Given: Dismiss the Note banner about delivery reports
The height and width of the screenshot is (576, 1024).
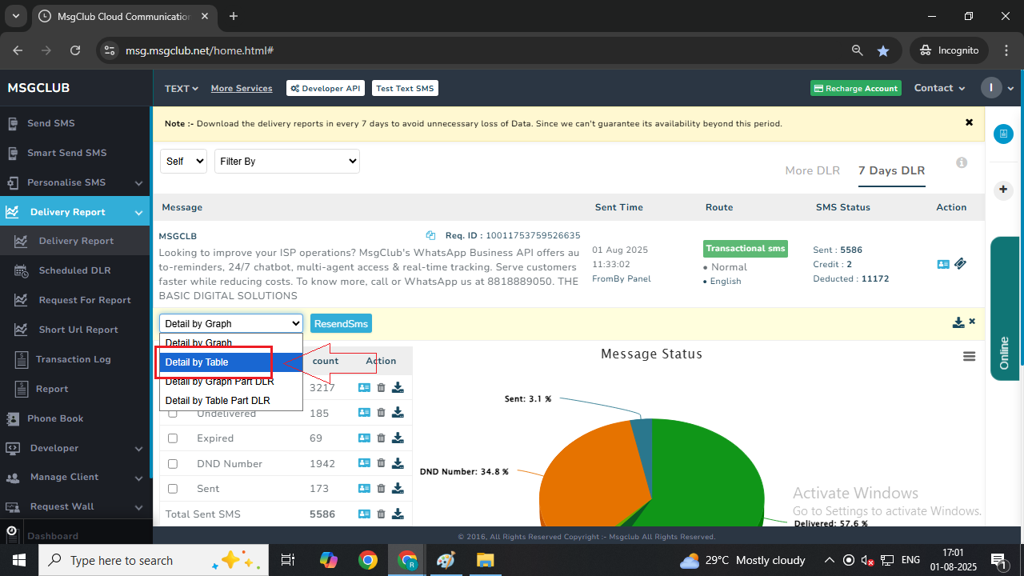Looking at the screenshot, I should click(969, 123).
